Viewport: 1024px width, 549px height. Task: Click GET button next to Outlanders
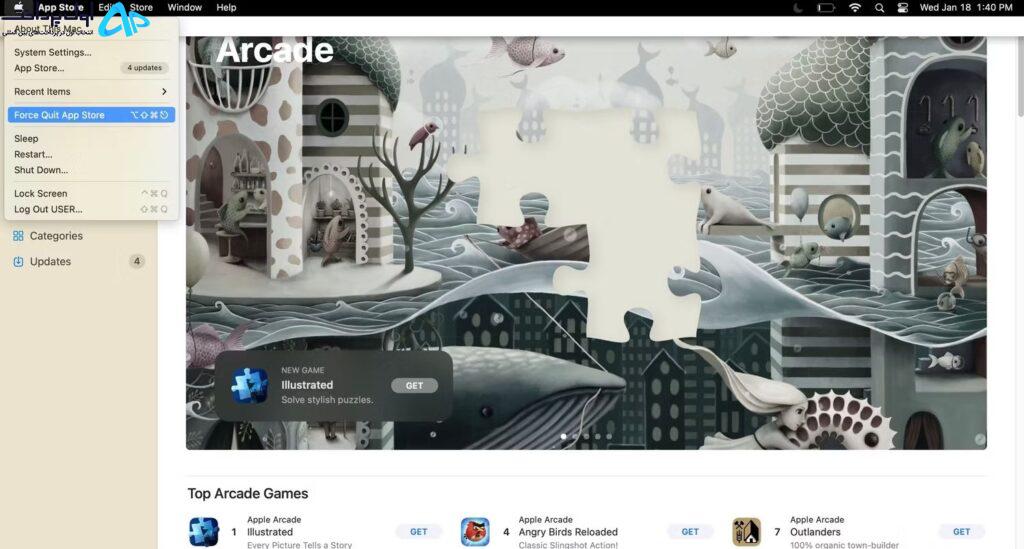tap(961, 531)
